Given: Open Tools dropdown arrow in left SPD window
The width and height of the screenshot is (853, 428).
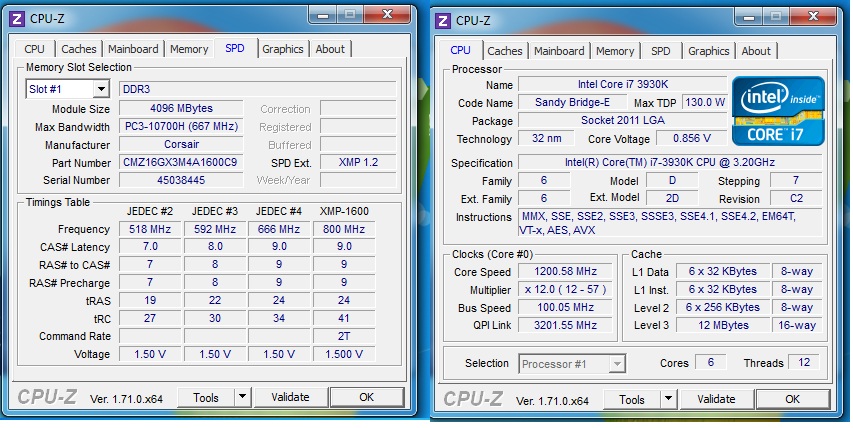Looking at the screenshot, I should [x=243, y=398].
